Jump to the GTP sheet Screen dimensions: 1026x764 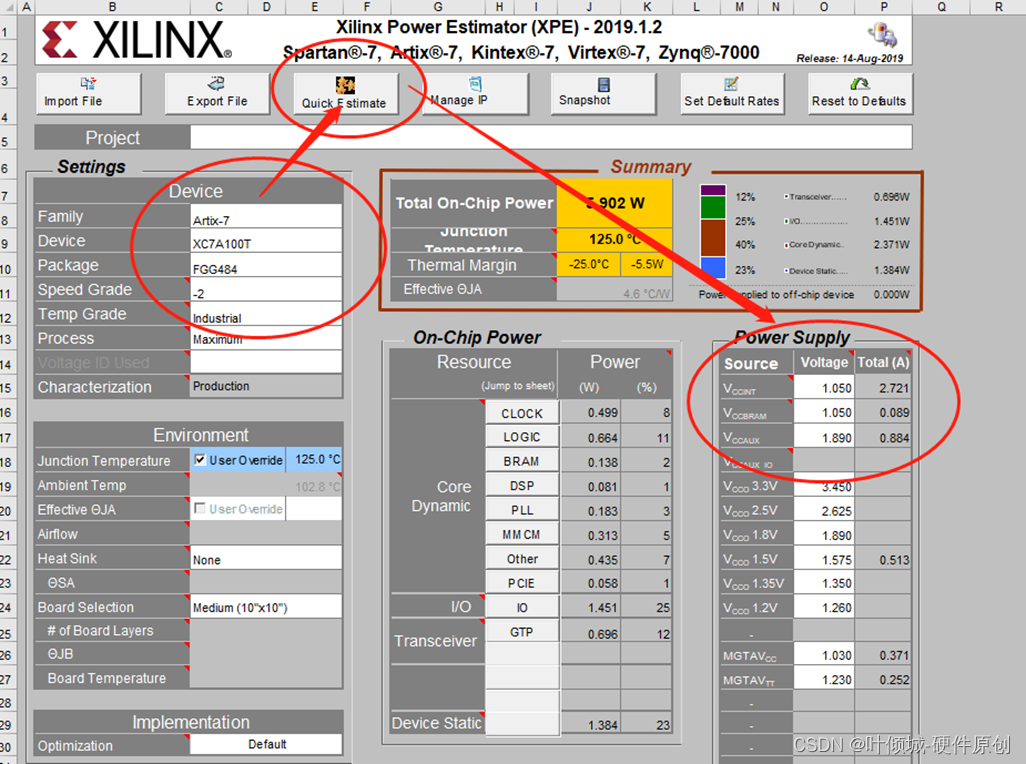point(522,632)
